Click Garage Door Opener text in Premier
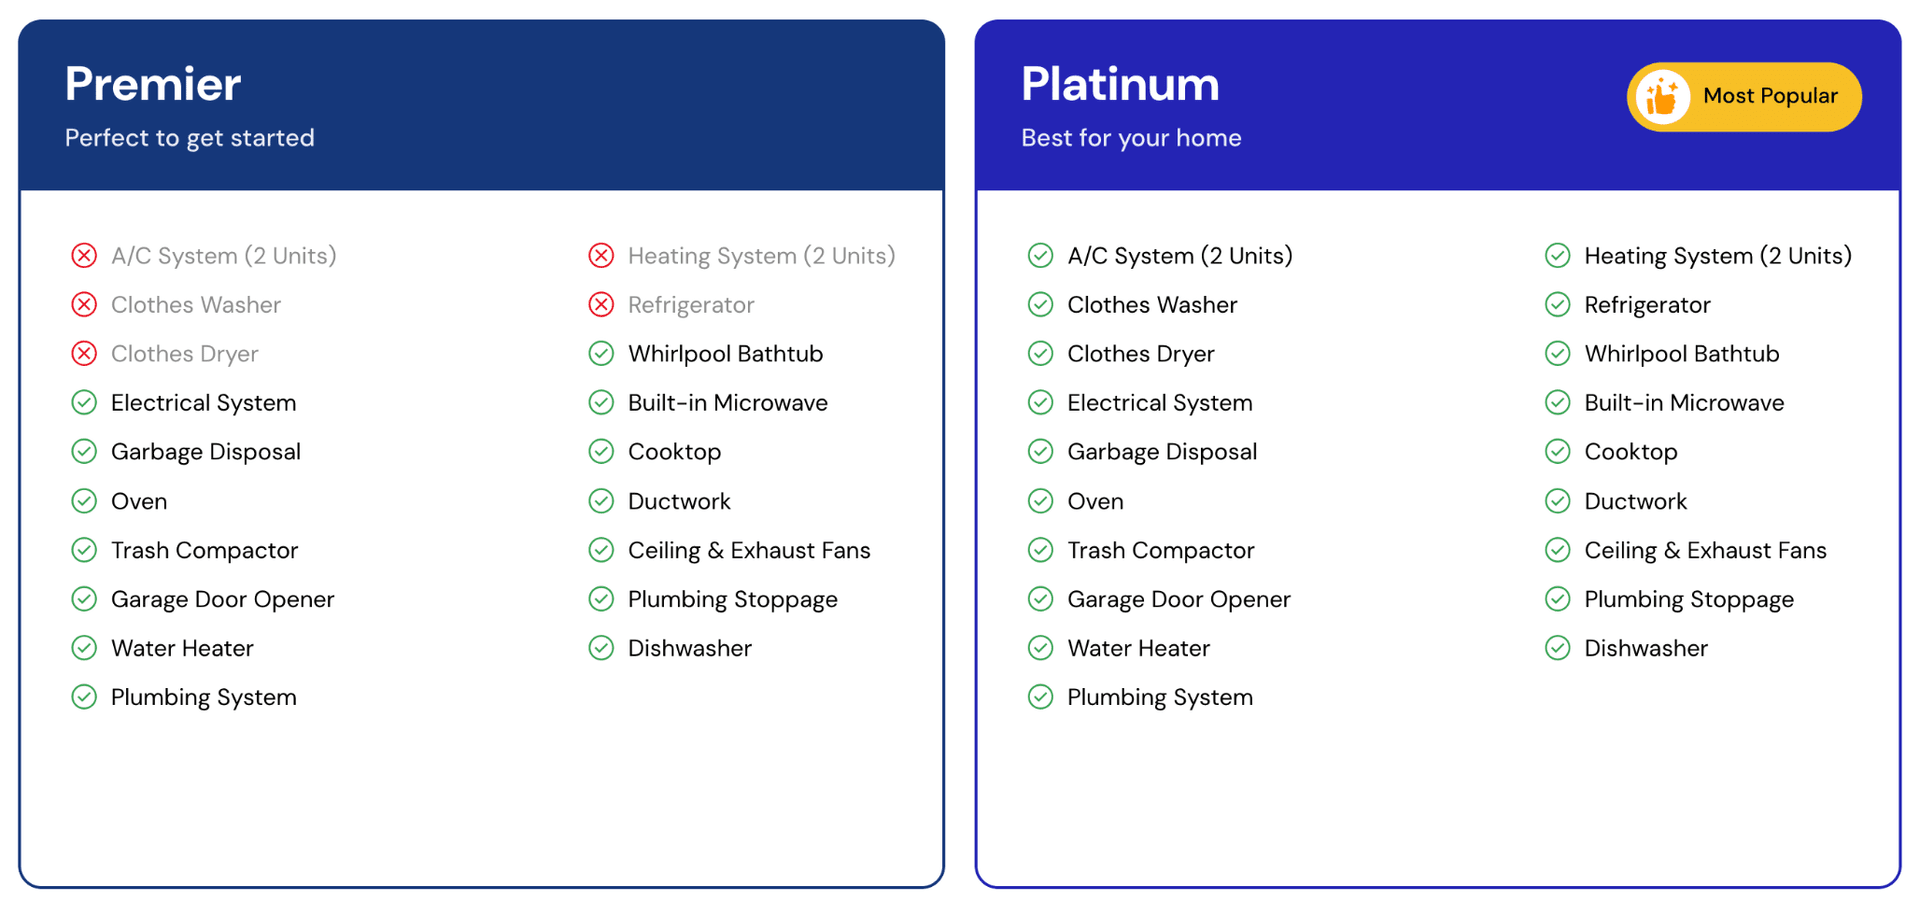This screenshot has width=1920, height=913. pyautogui.click(x=222, y=599)
